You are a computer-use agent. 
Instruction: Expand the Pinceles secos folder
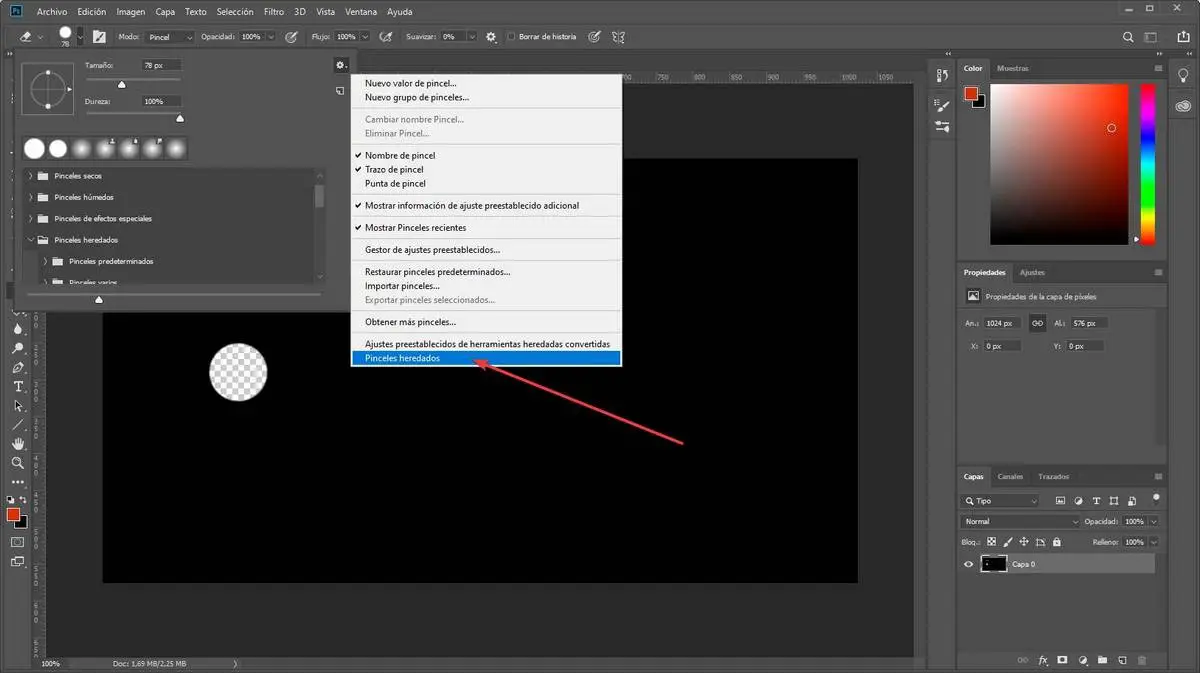click(31, 176)
